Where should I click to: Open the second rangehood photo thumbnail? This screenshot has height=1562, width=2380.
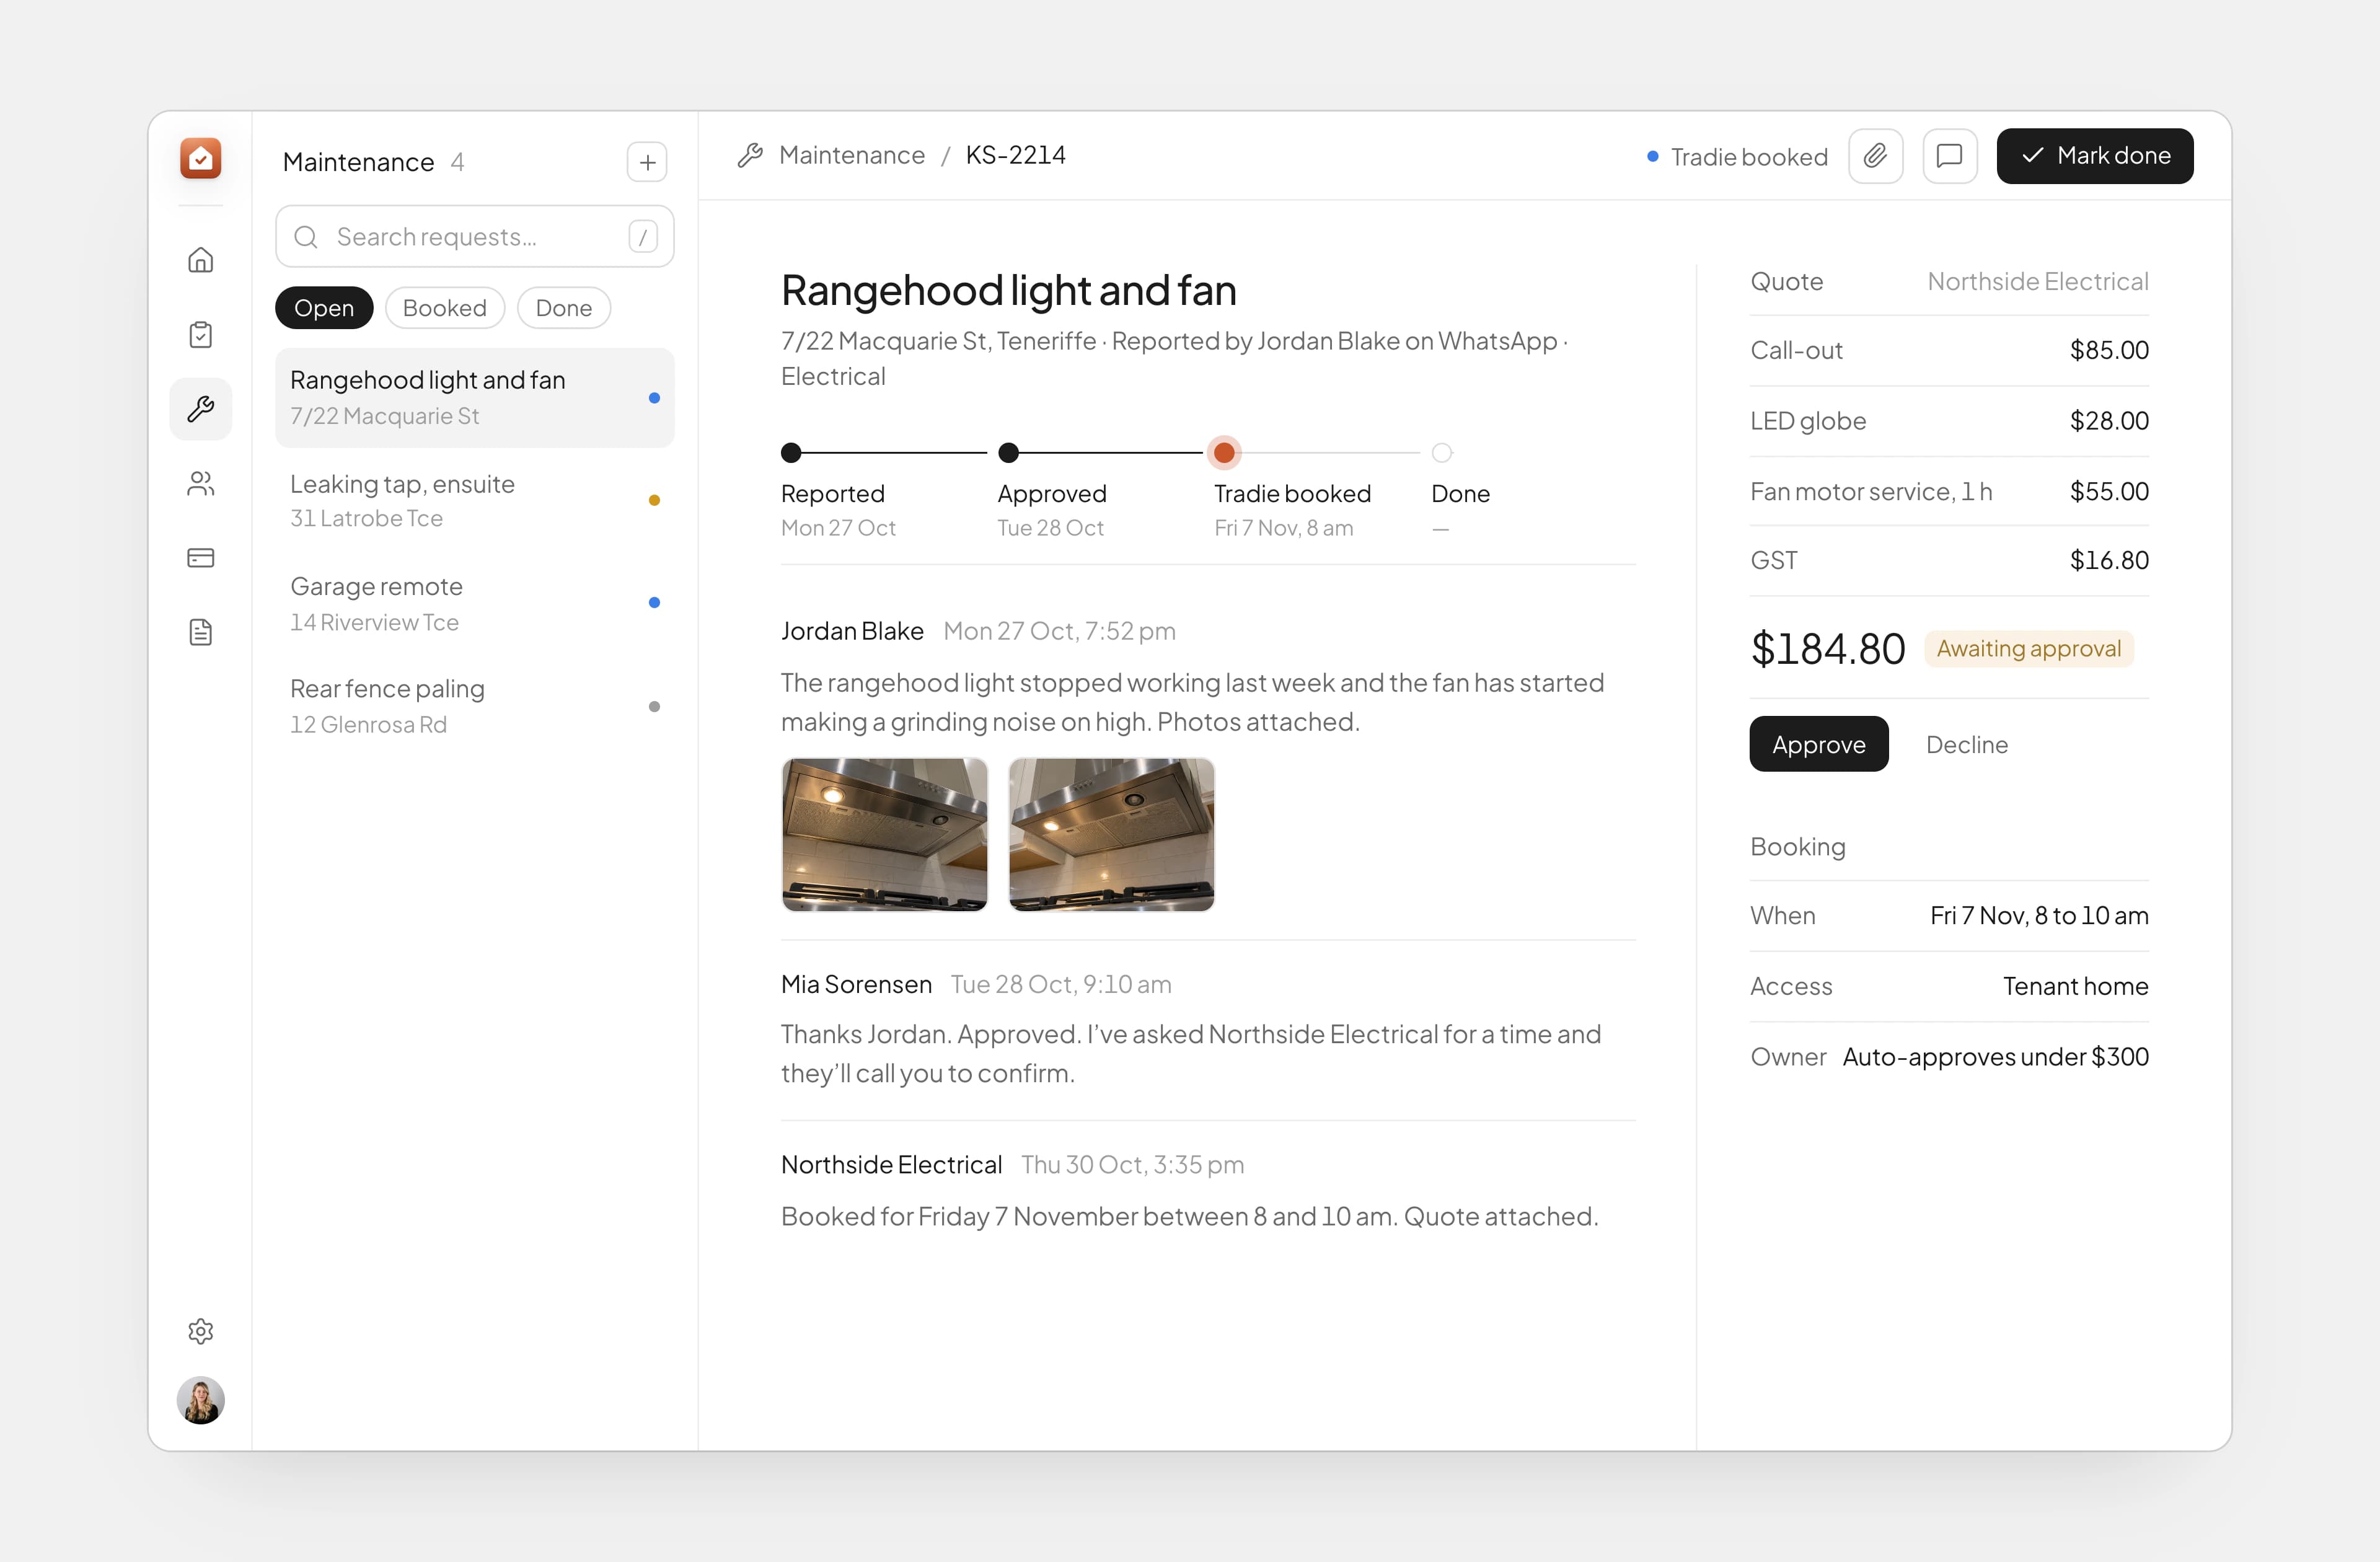[1112, 835]
